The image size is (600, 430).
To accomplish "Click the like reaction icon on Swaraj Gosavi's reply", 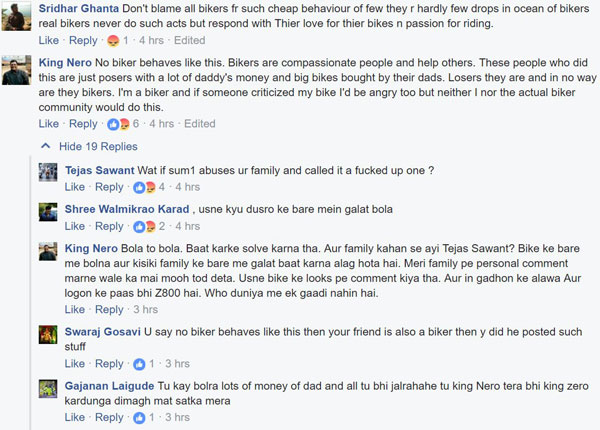I will tap(139, 364).
